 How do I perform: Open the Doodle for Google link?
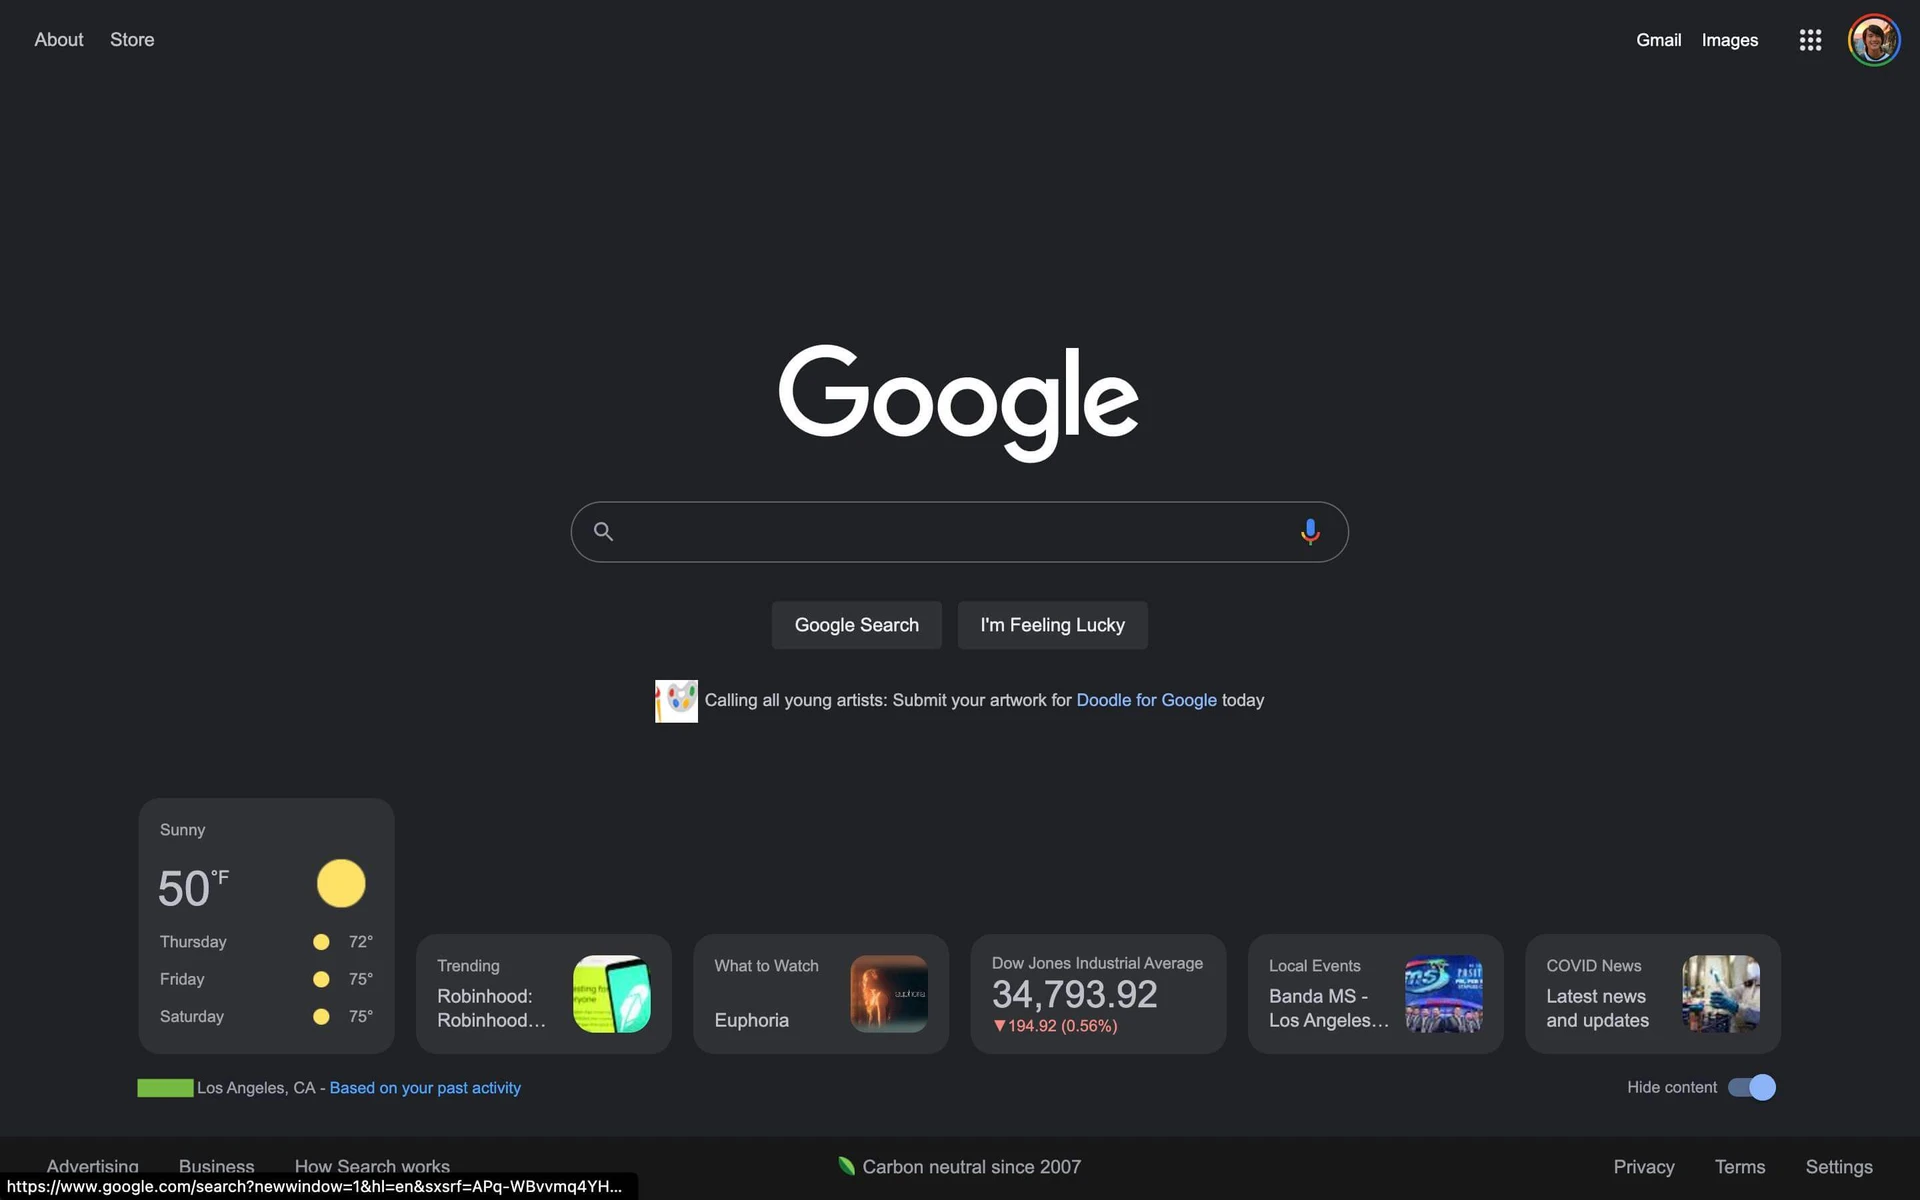coord(1146,700)
